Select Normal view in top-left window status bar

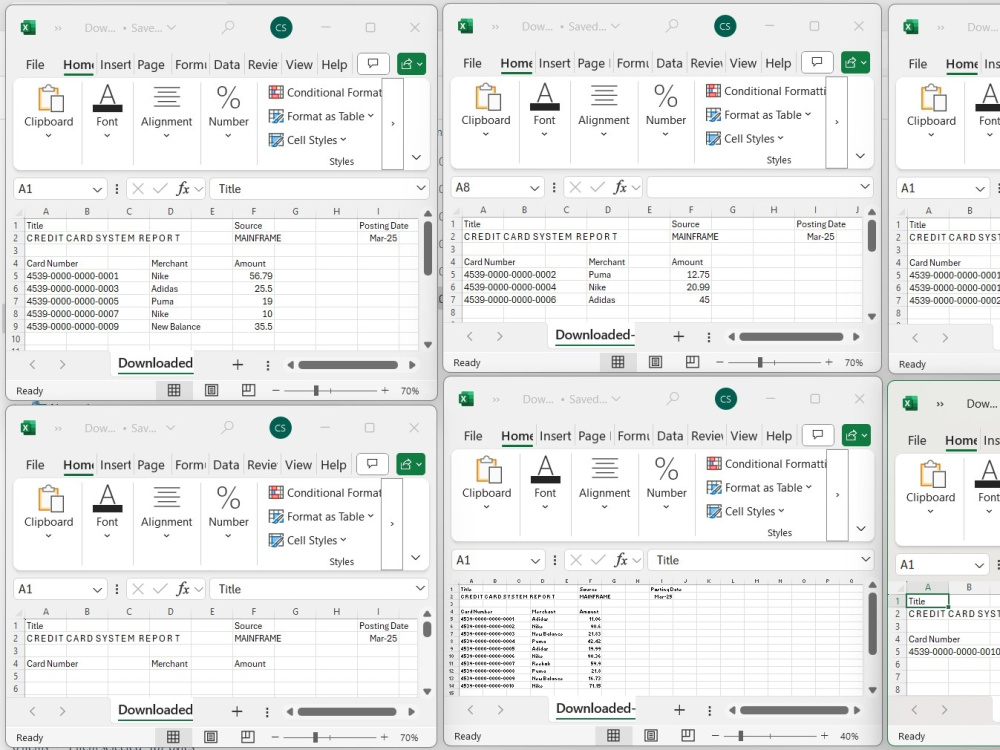[173, 390]
